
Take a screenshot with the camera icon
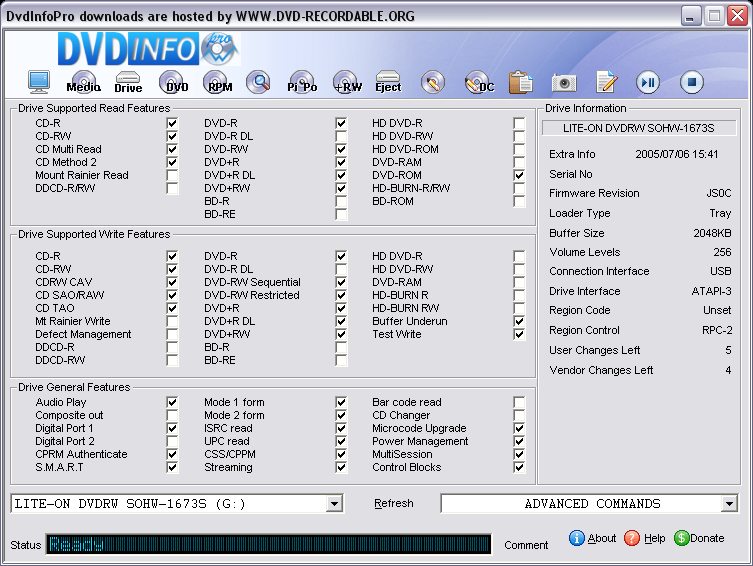click(x=564, y=83)
